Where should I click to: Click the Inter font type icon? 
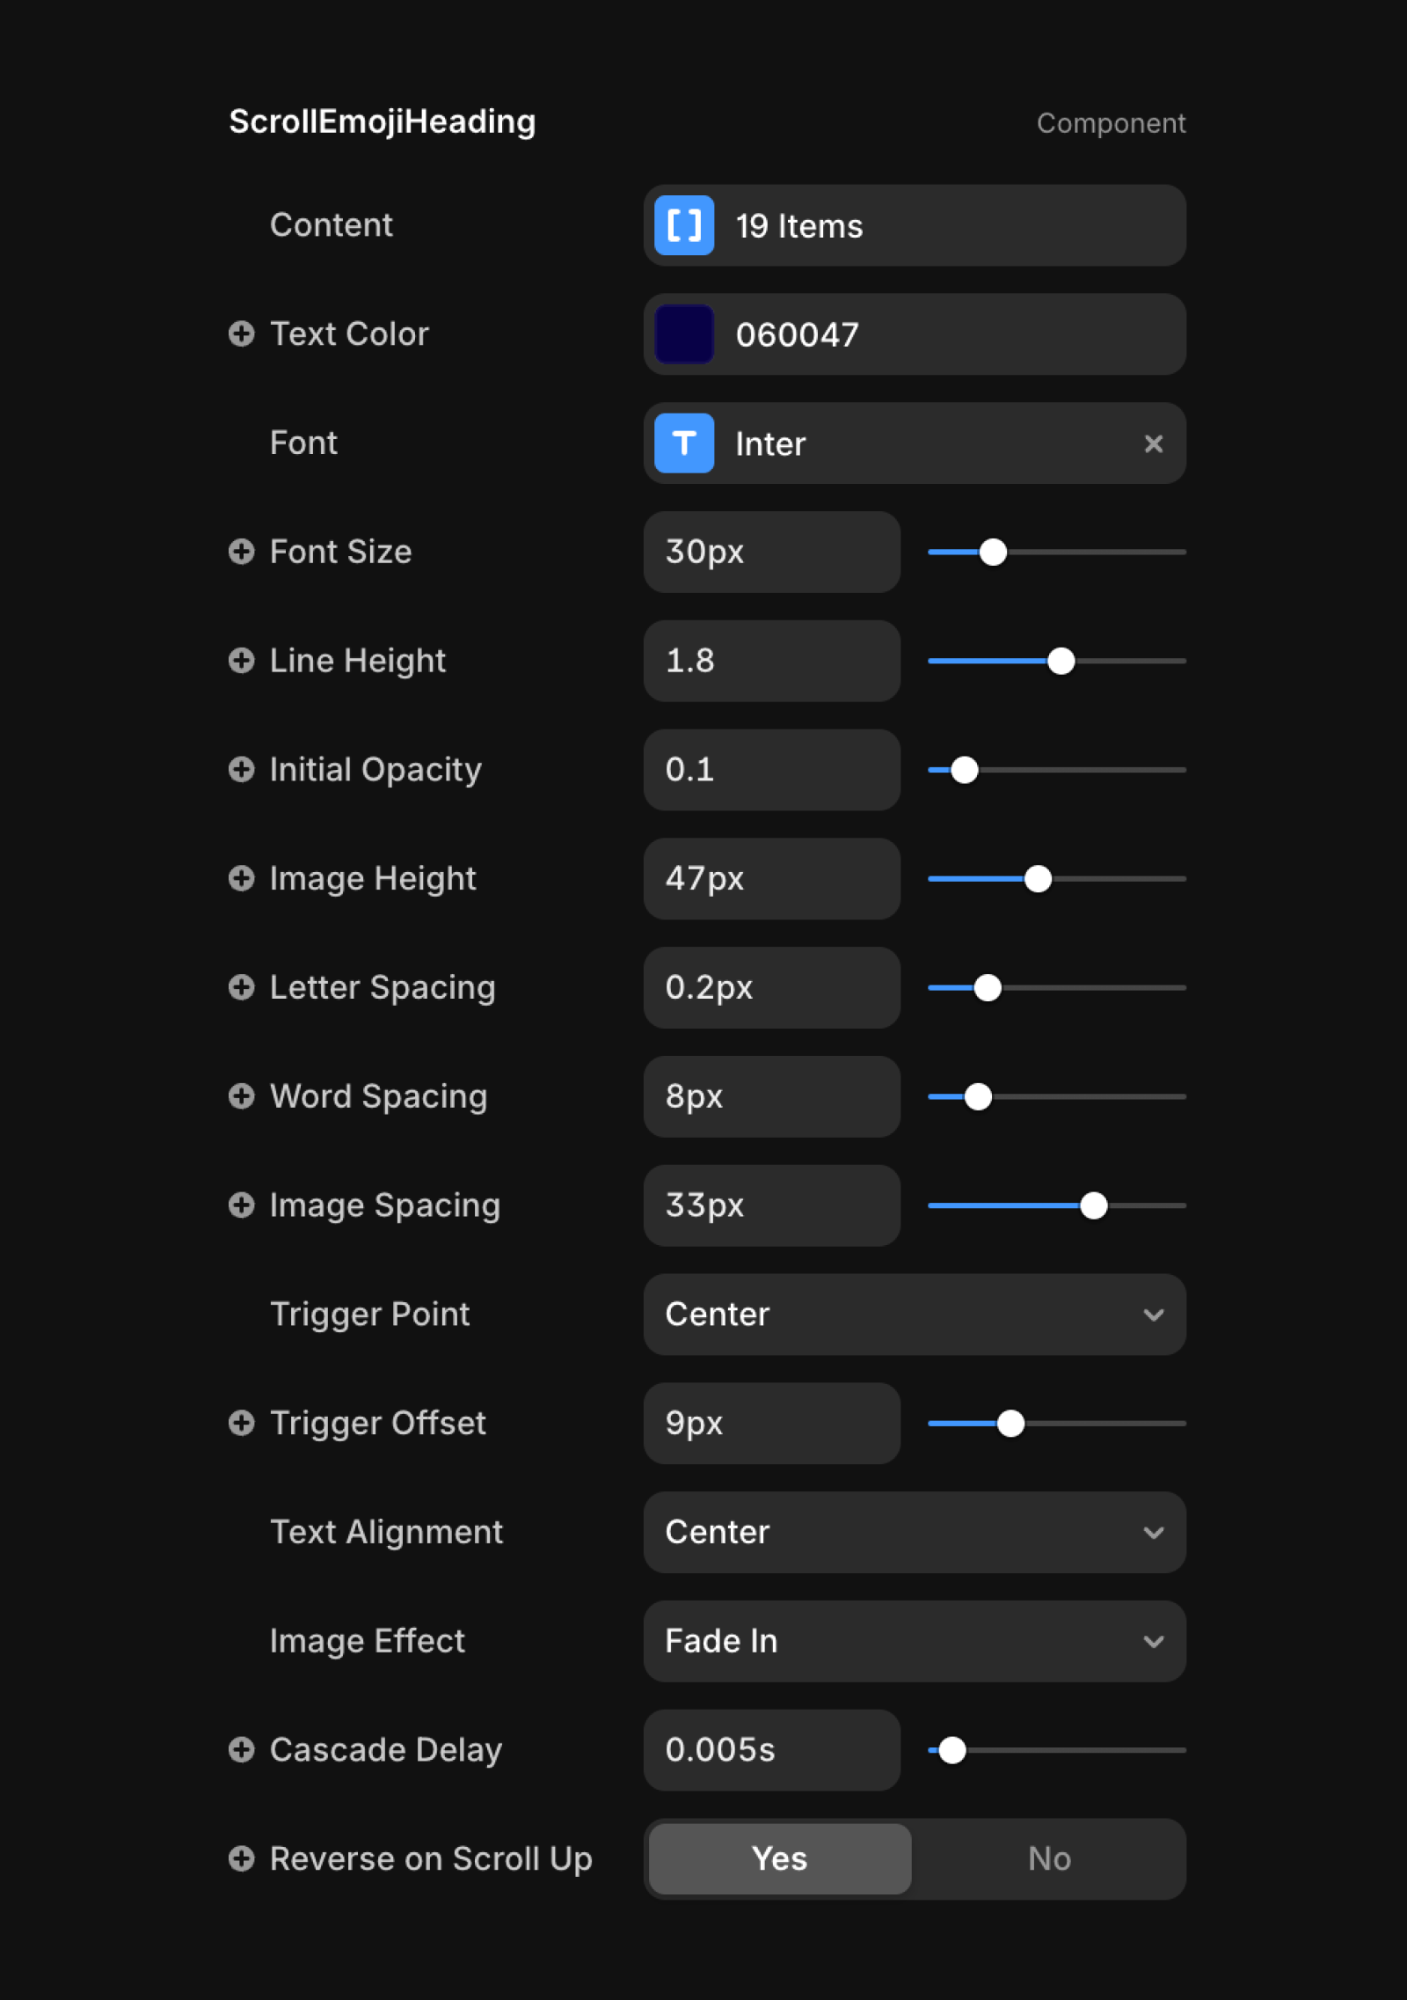coord(684,443)
